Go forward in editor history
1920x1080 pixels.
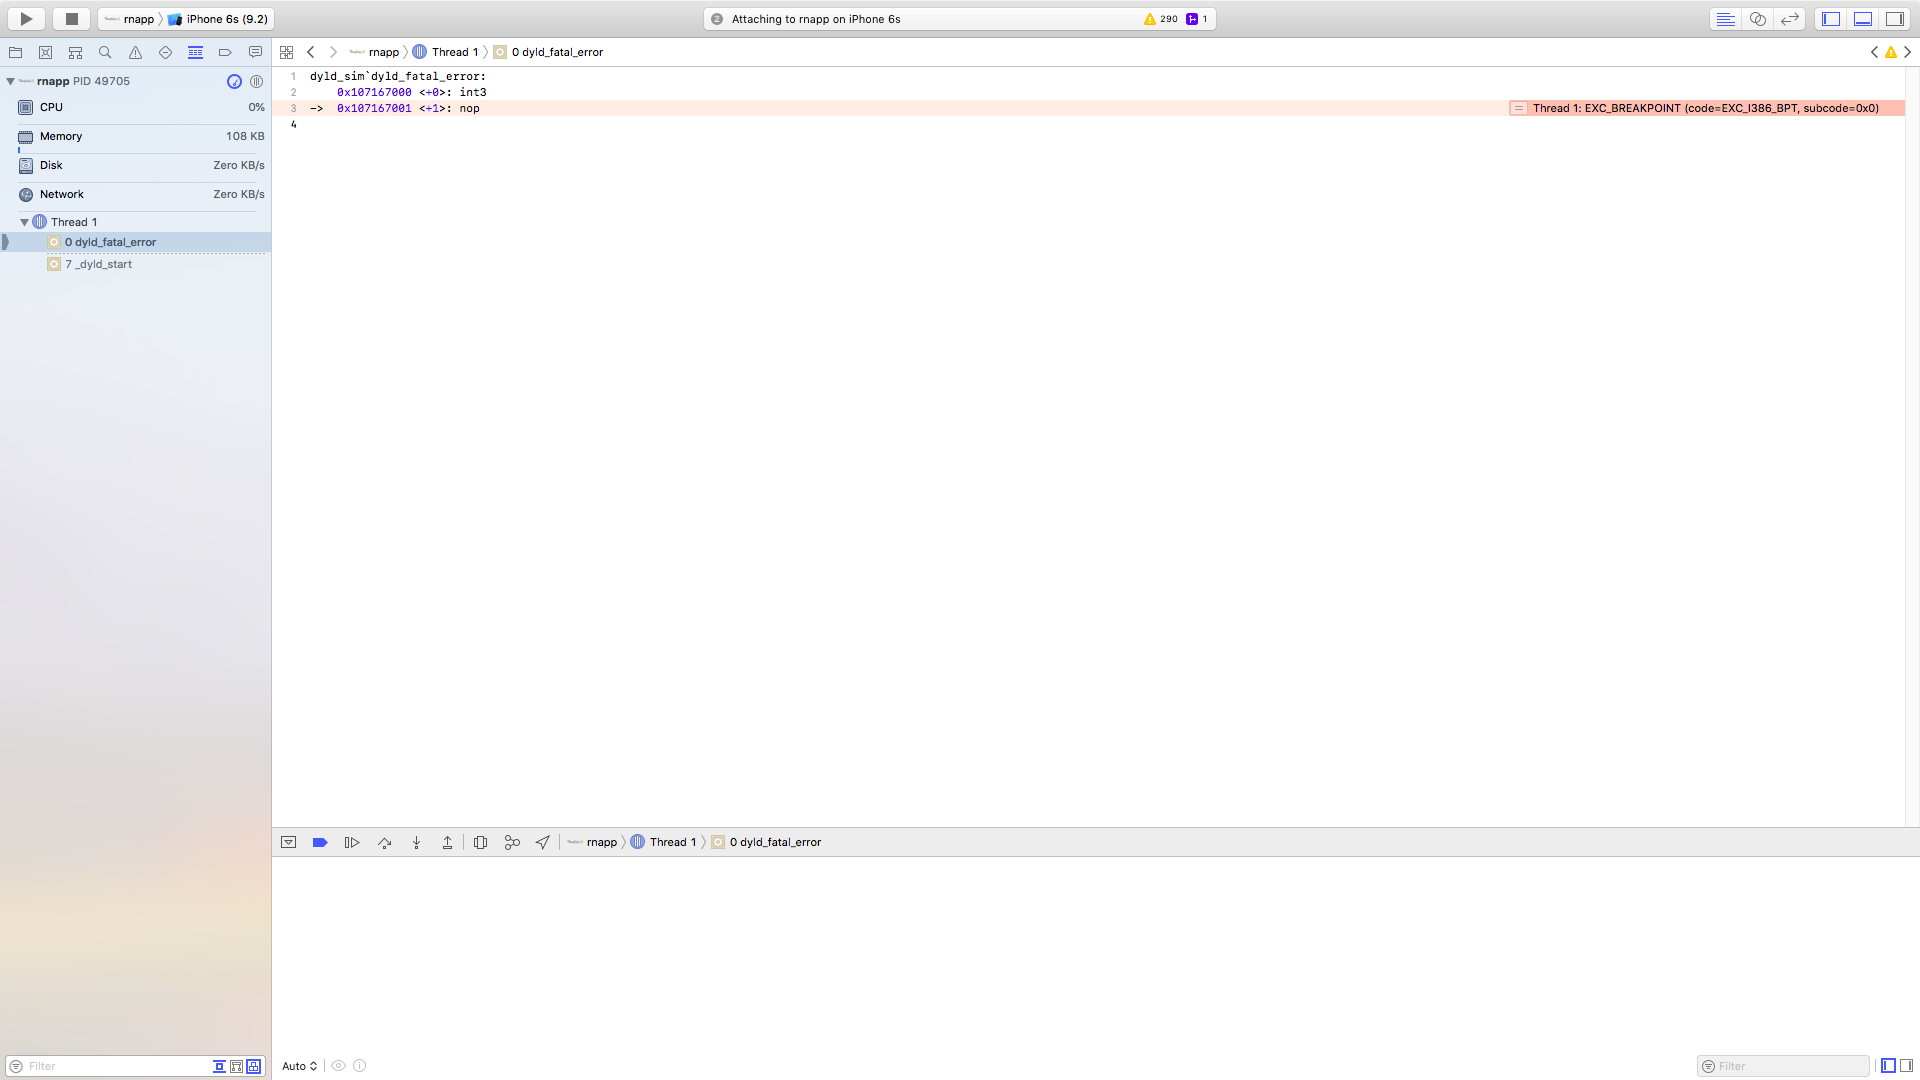click(x=333, y=52)
